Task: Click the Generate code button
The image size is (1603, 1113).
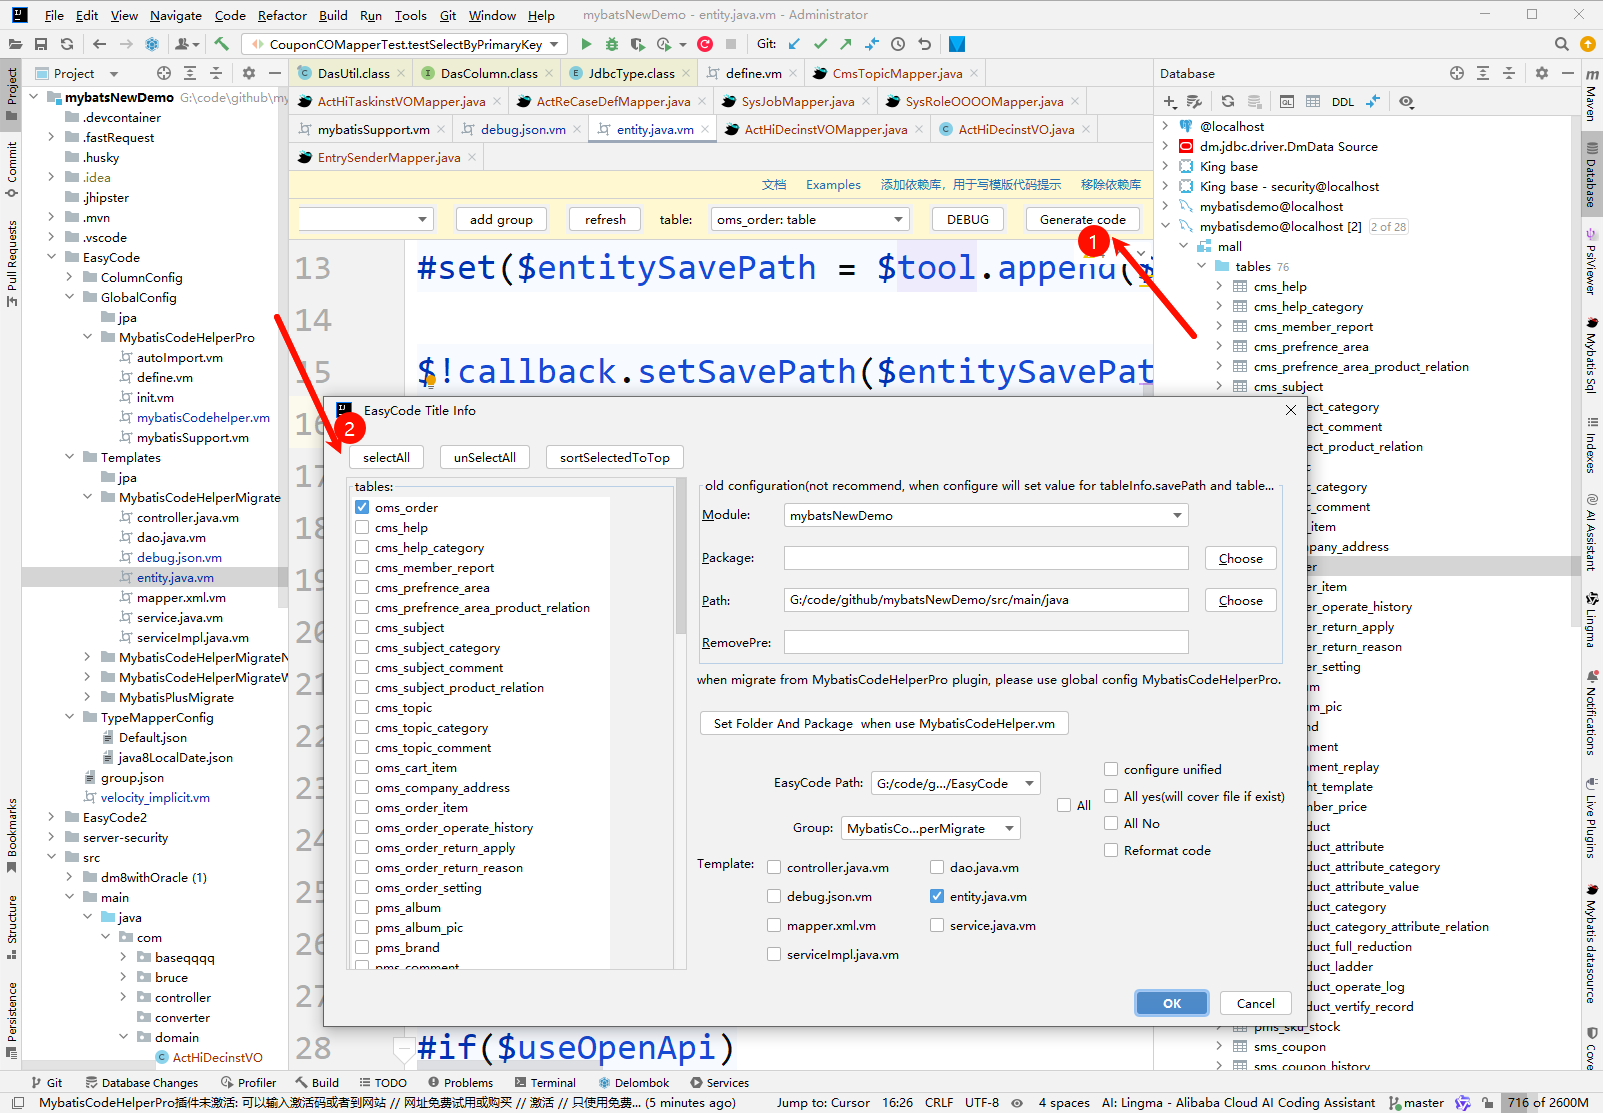Action: pyautogui.click(x=1082, y=219)
